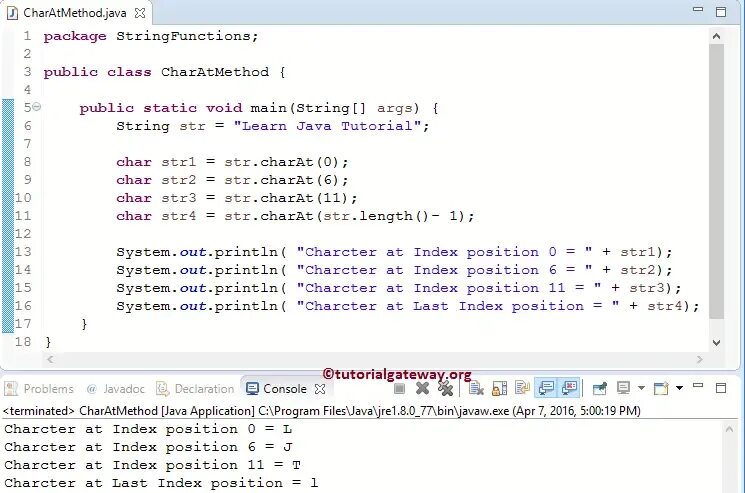Maximize the editor area

tap(721, 12)
